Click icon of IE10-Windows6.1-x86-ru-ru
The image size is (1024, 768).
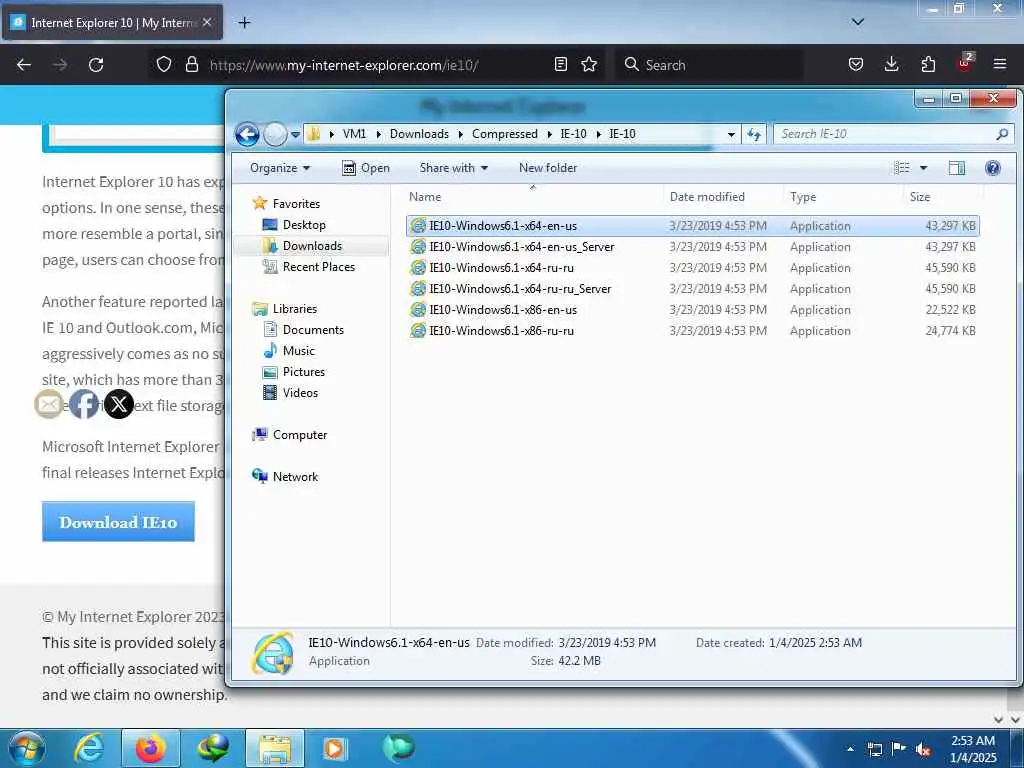pyautogui.click(x=418, y=330)
